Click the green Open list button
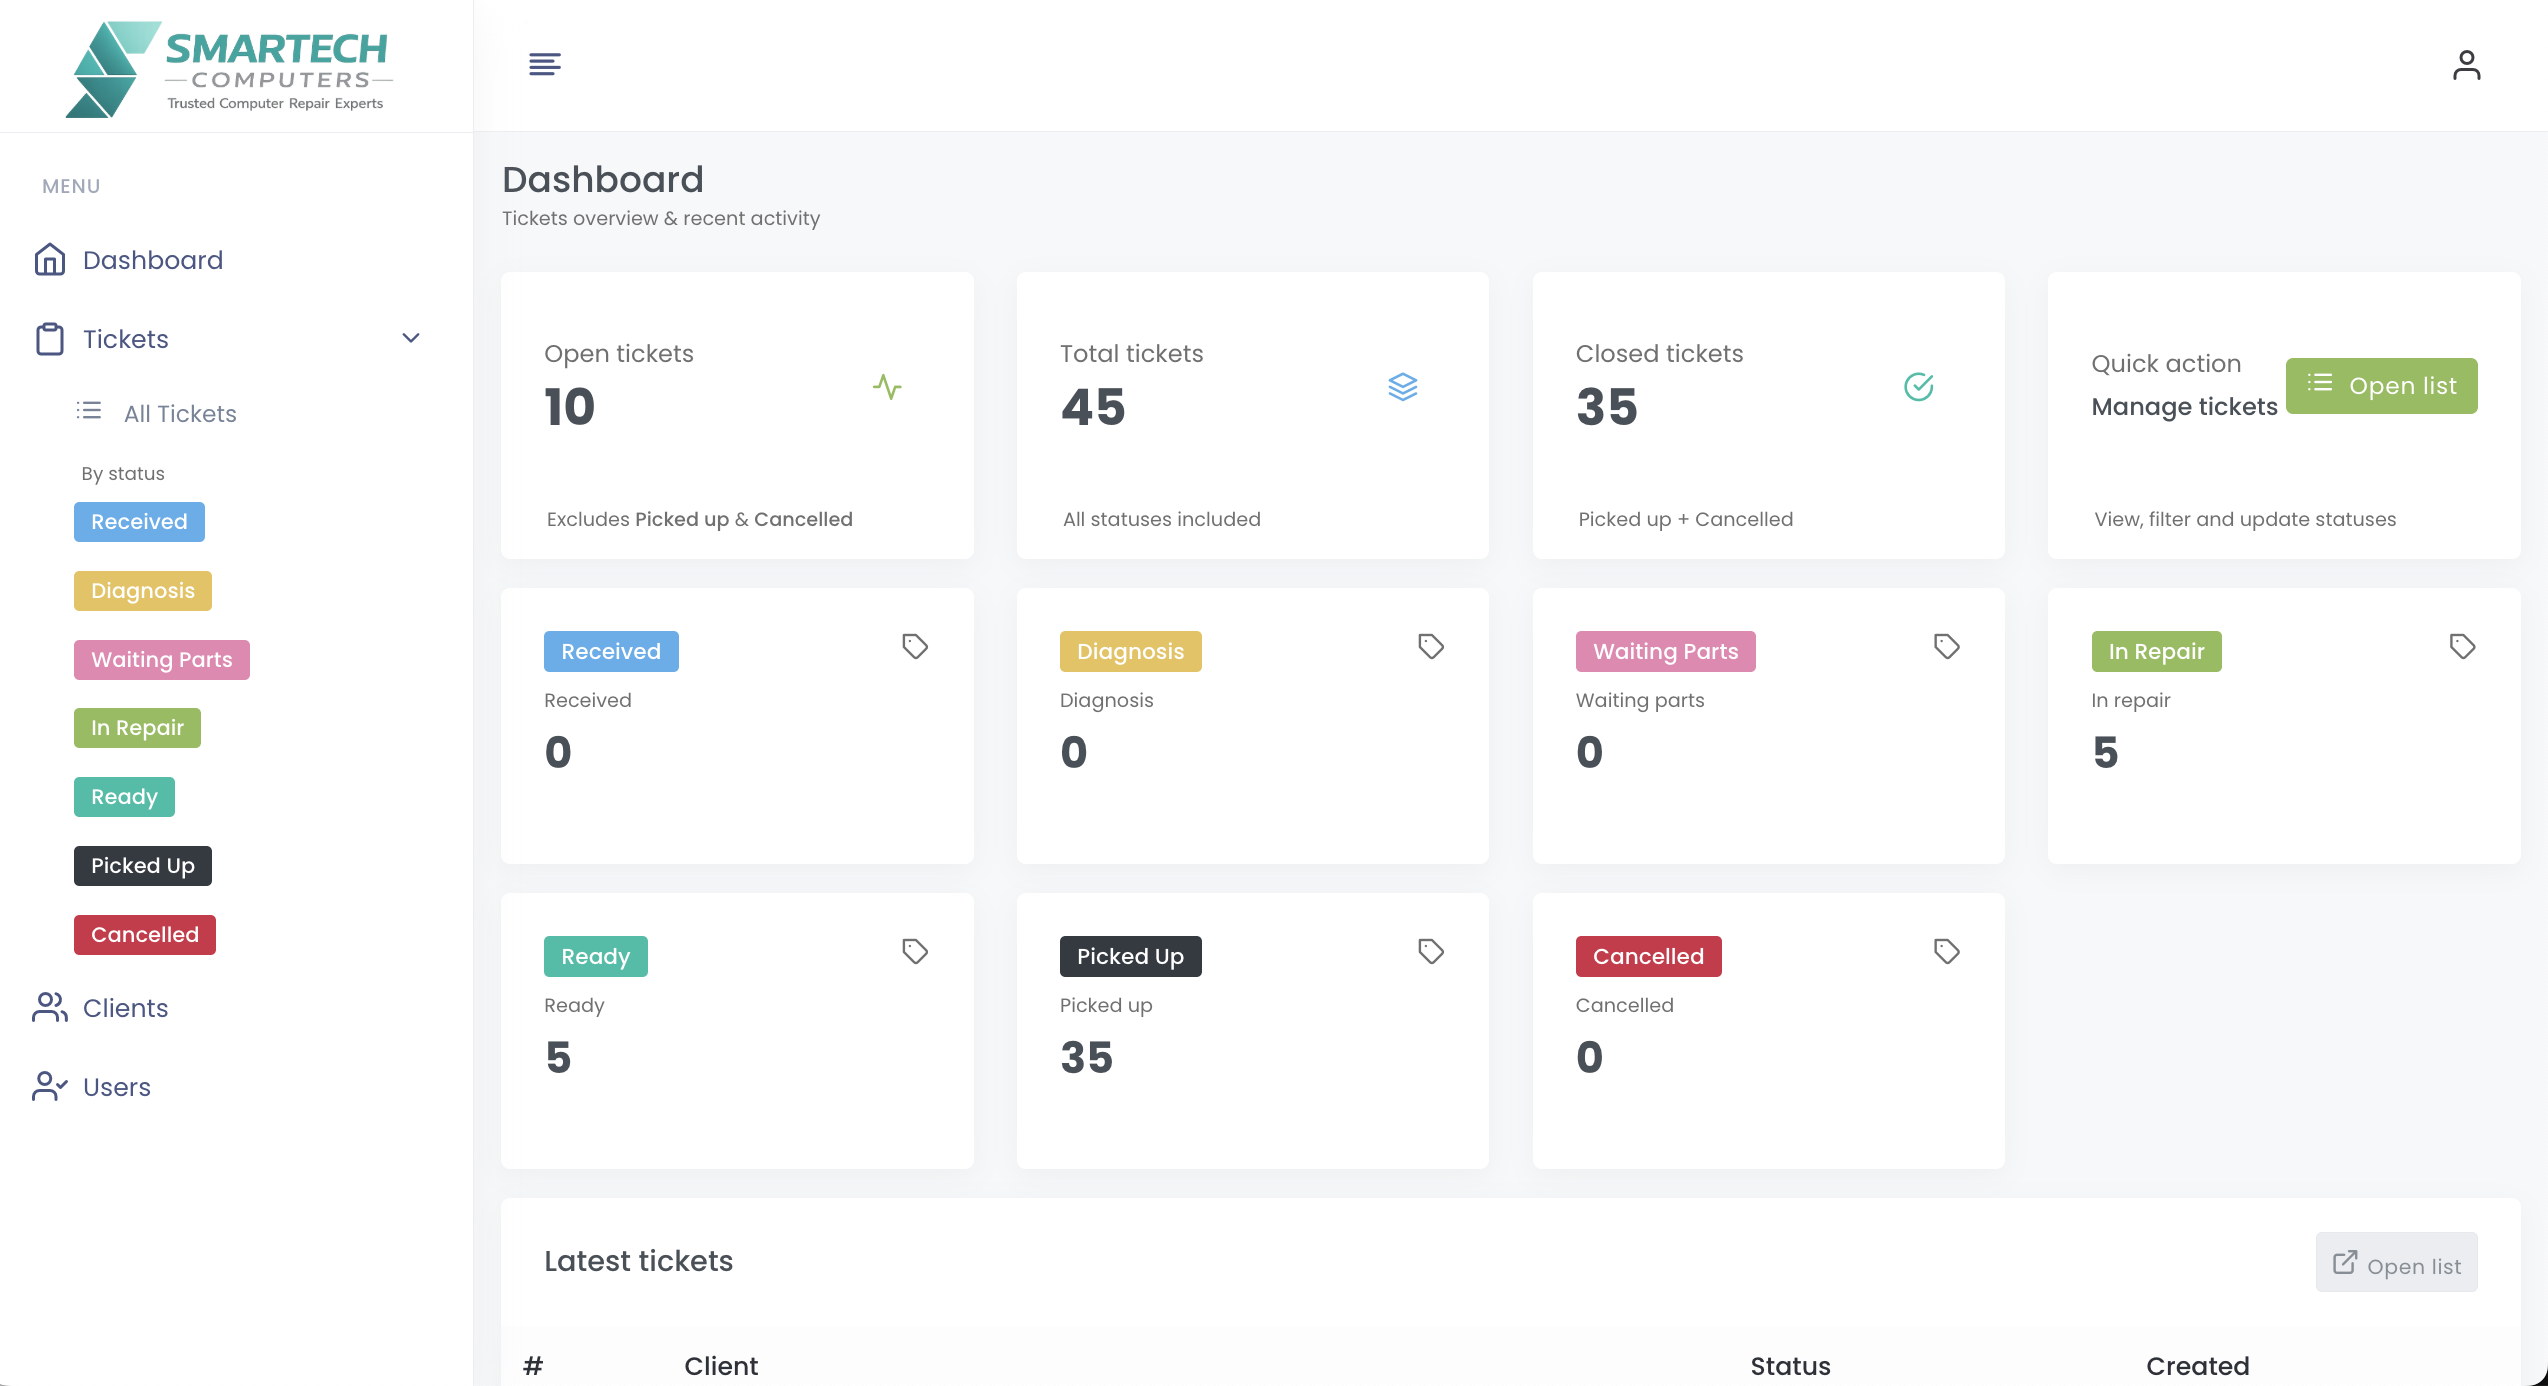2548x1386 pixels. click(2382, 385)
